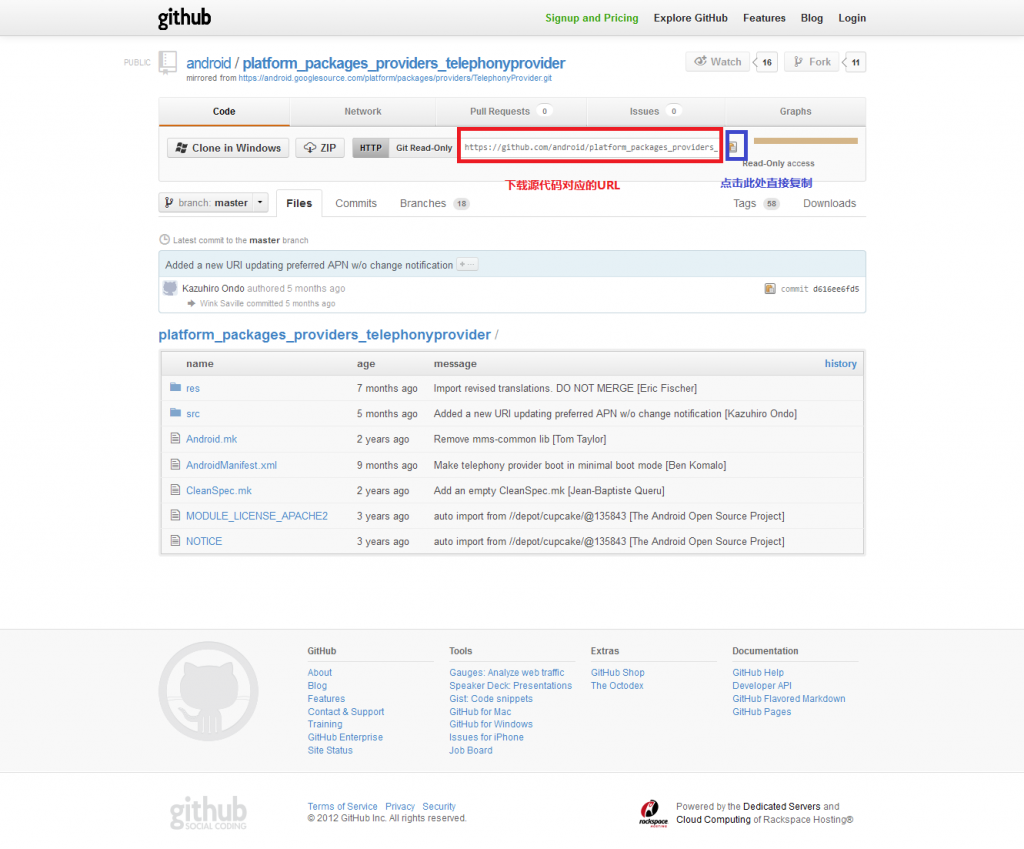Open the MODULE_LICENSE_APACHE2 file
This screenshot has height=849, width=1024.
(x=257, y=517)
